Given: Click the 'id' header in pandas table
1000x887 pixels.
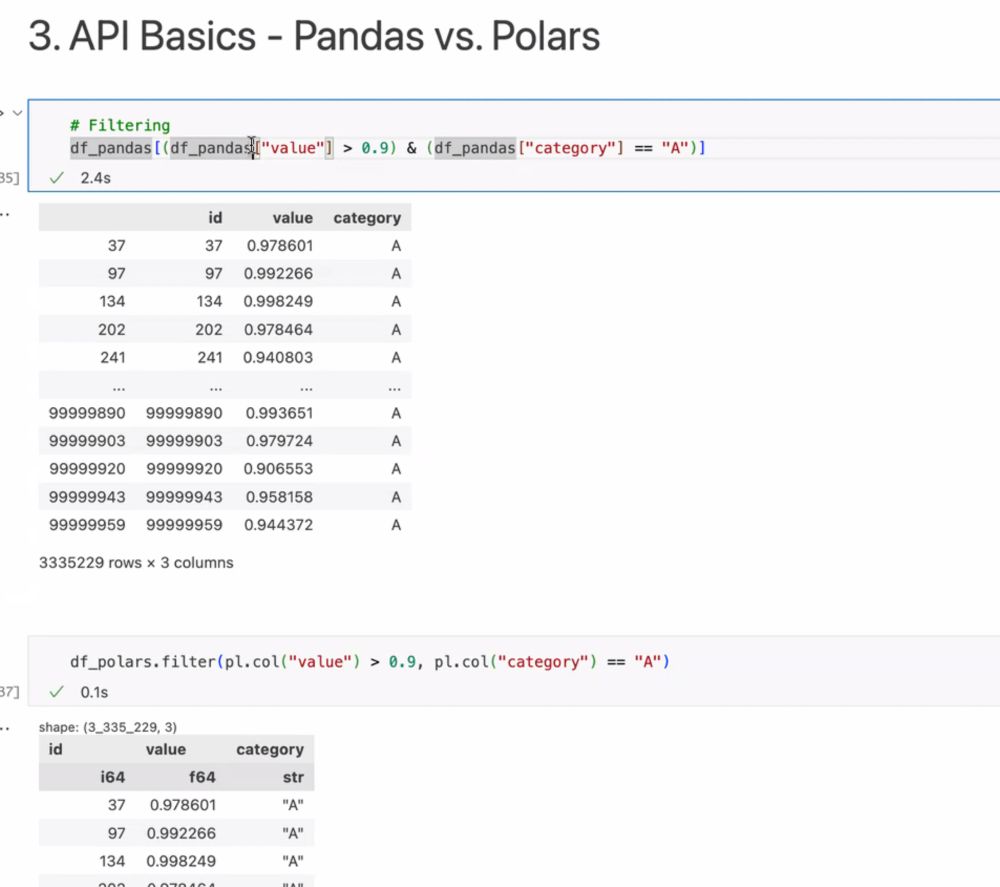Looking at the screenshot, I should (x=215, y=218).
